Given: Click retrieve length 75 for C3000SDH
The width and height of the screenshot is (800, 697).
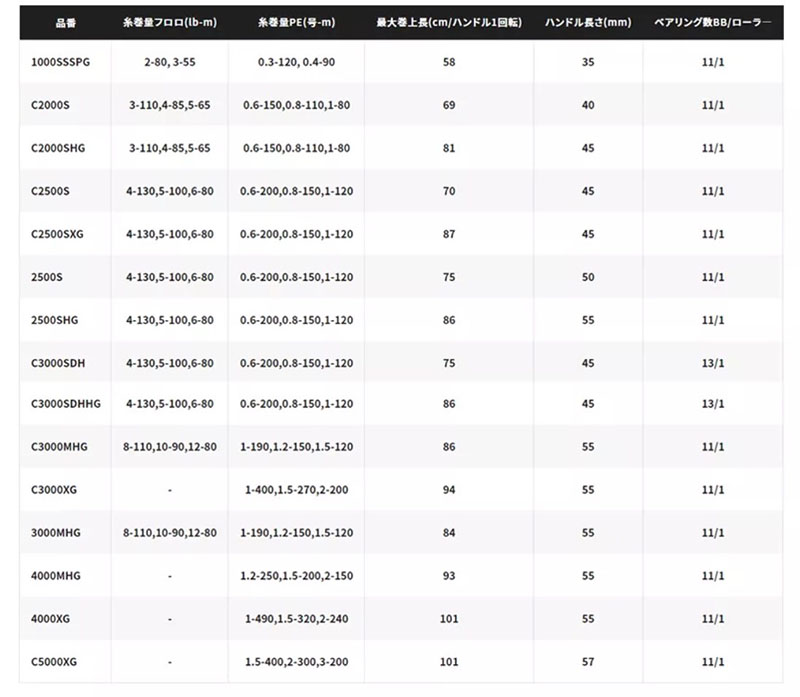Looking at the screenshot, I should [449, 363].
